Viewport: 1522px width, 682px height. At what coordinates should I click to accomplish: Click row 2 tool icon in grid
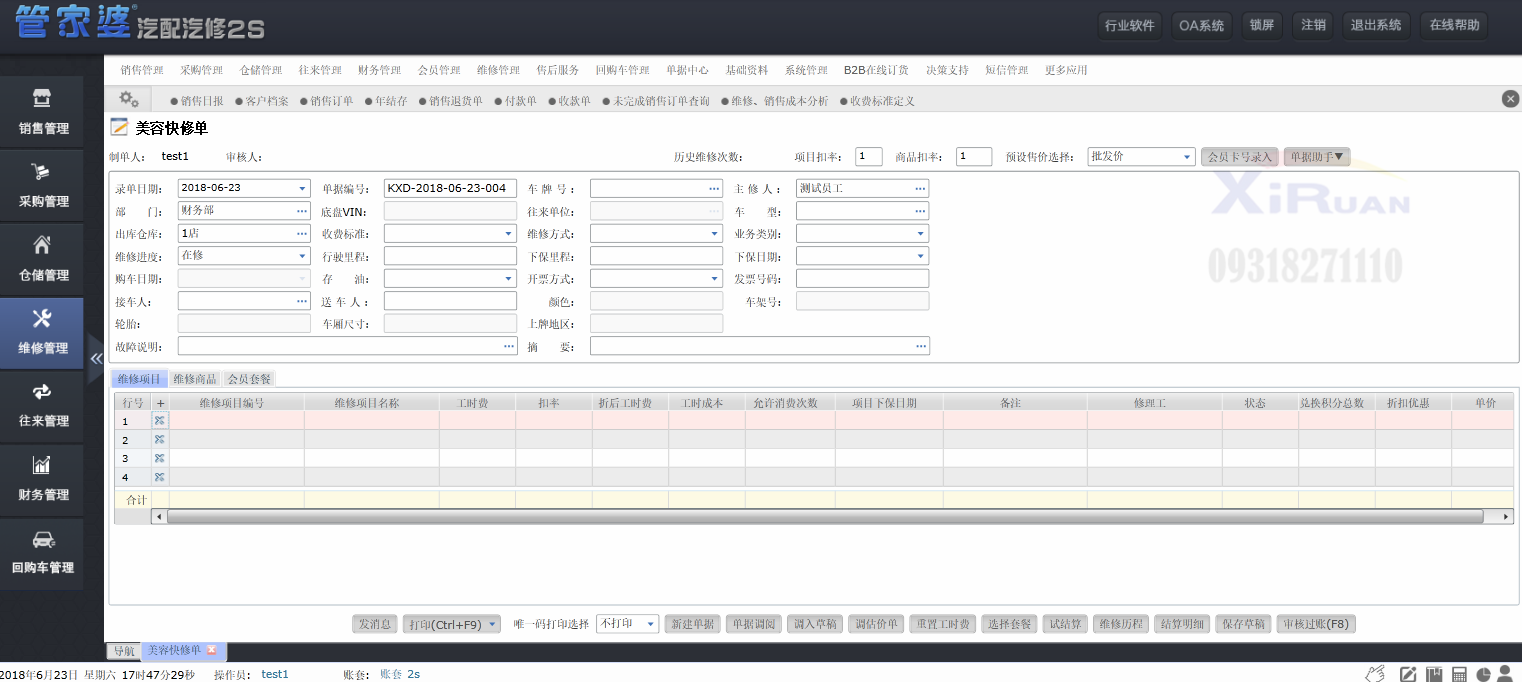[160, 440]
